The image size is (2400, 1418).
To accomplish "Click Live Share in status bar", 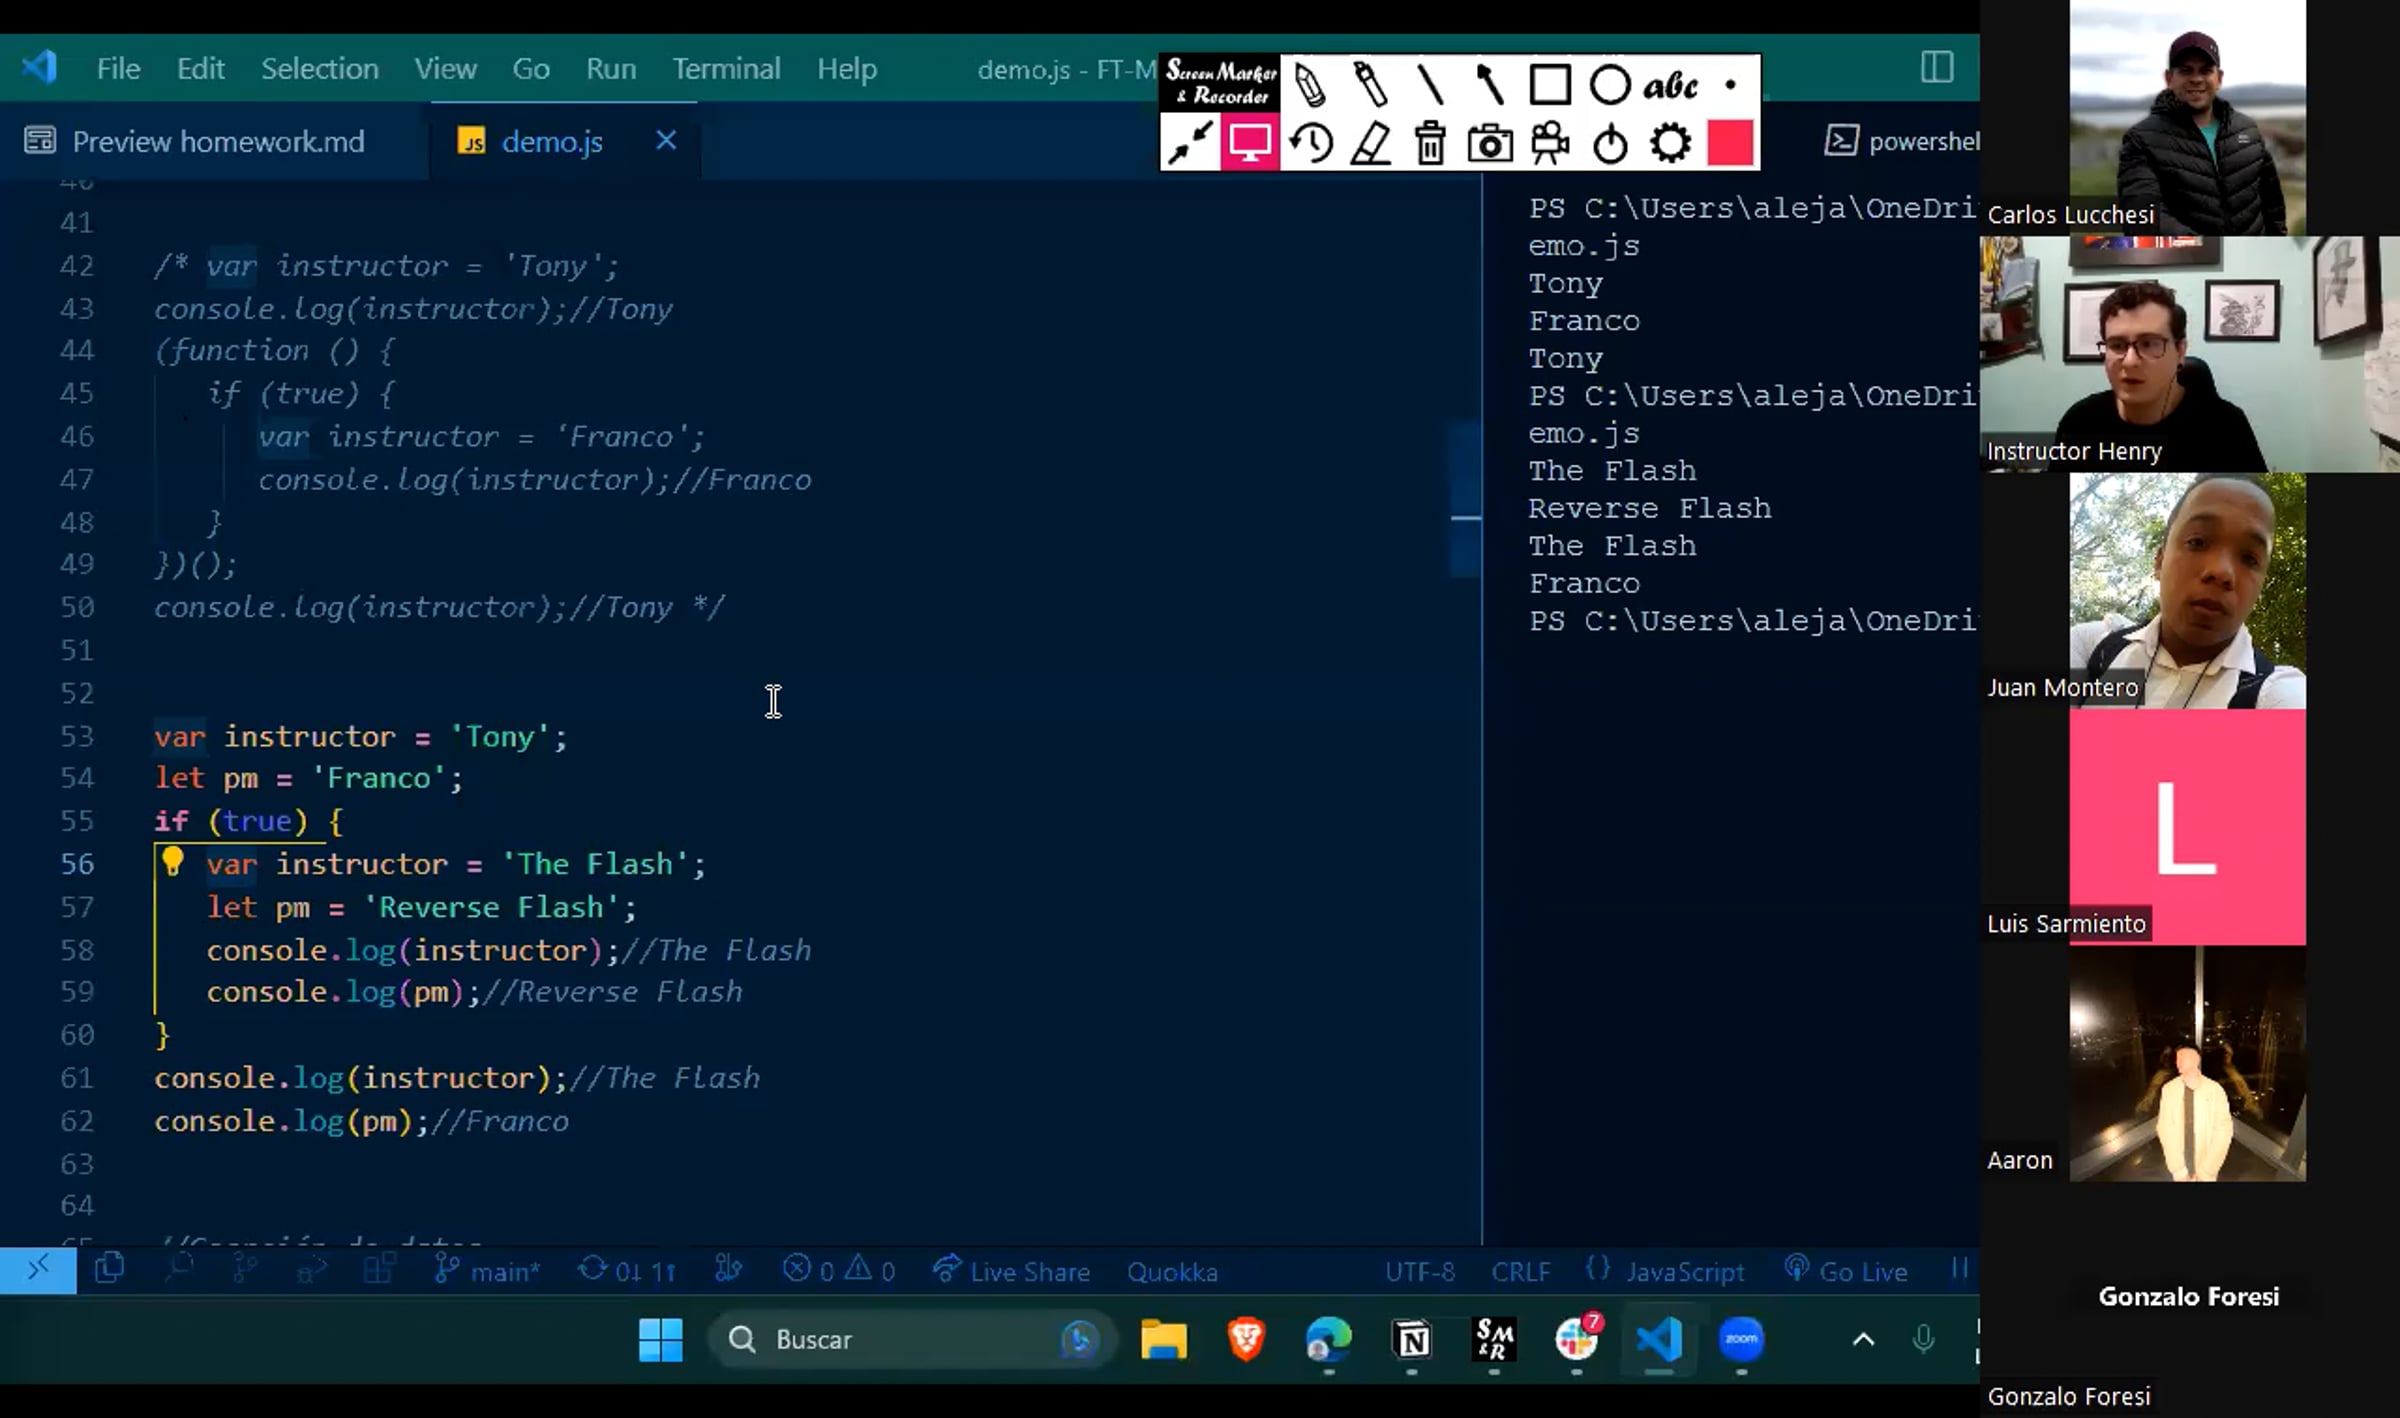I will pos(1012,1271).
